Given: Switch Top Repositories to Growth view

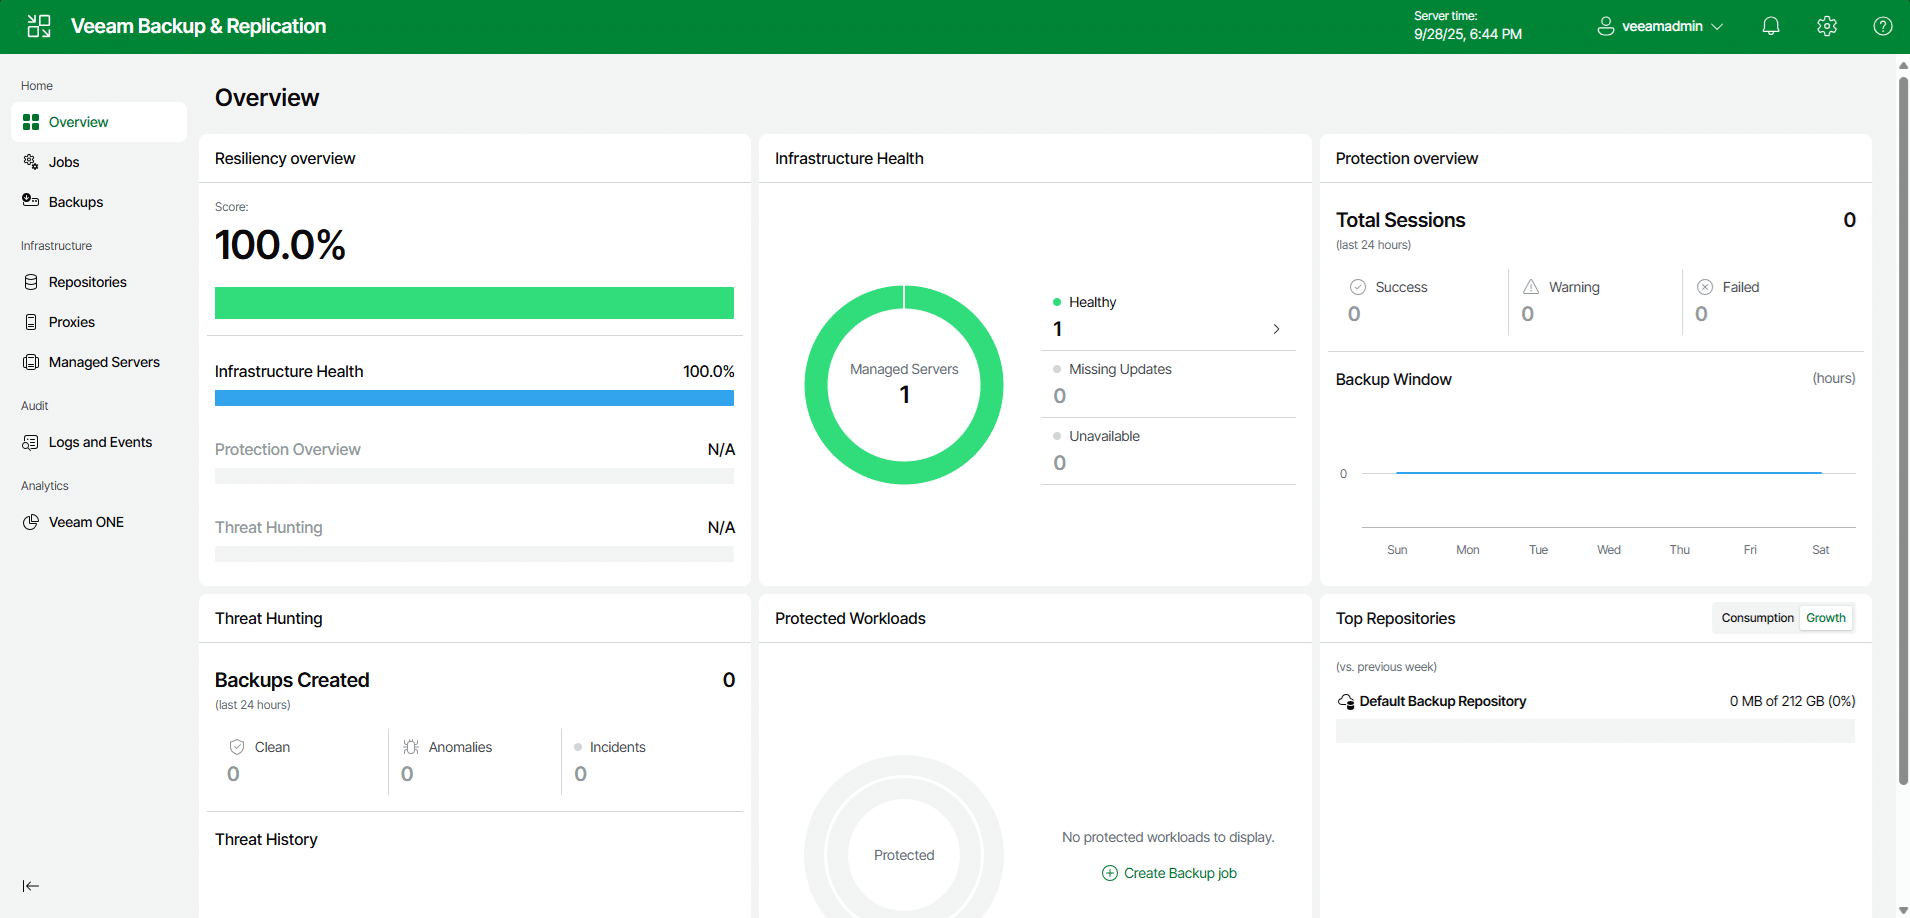Looking at the screenshot, I should point(1825,618).
